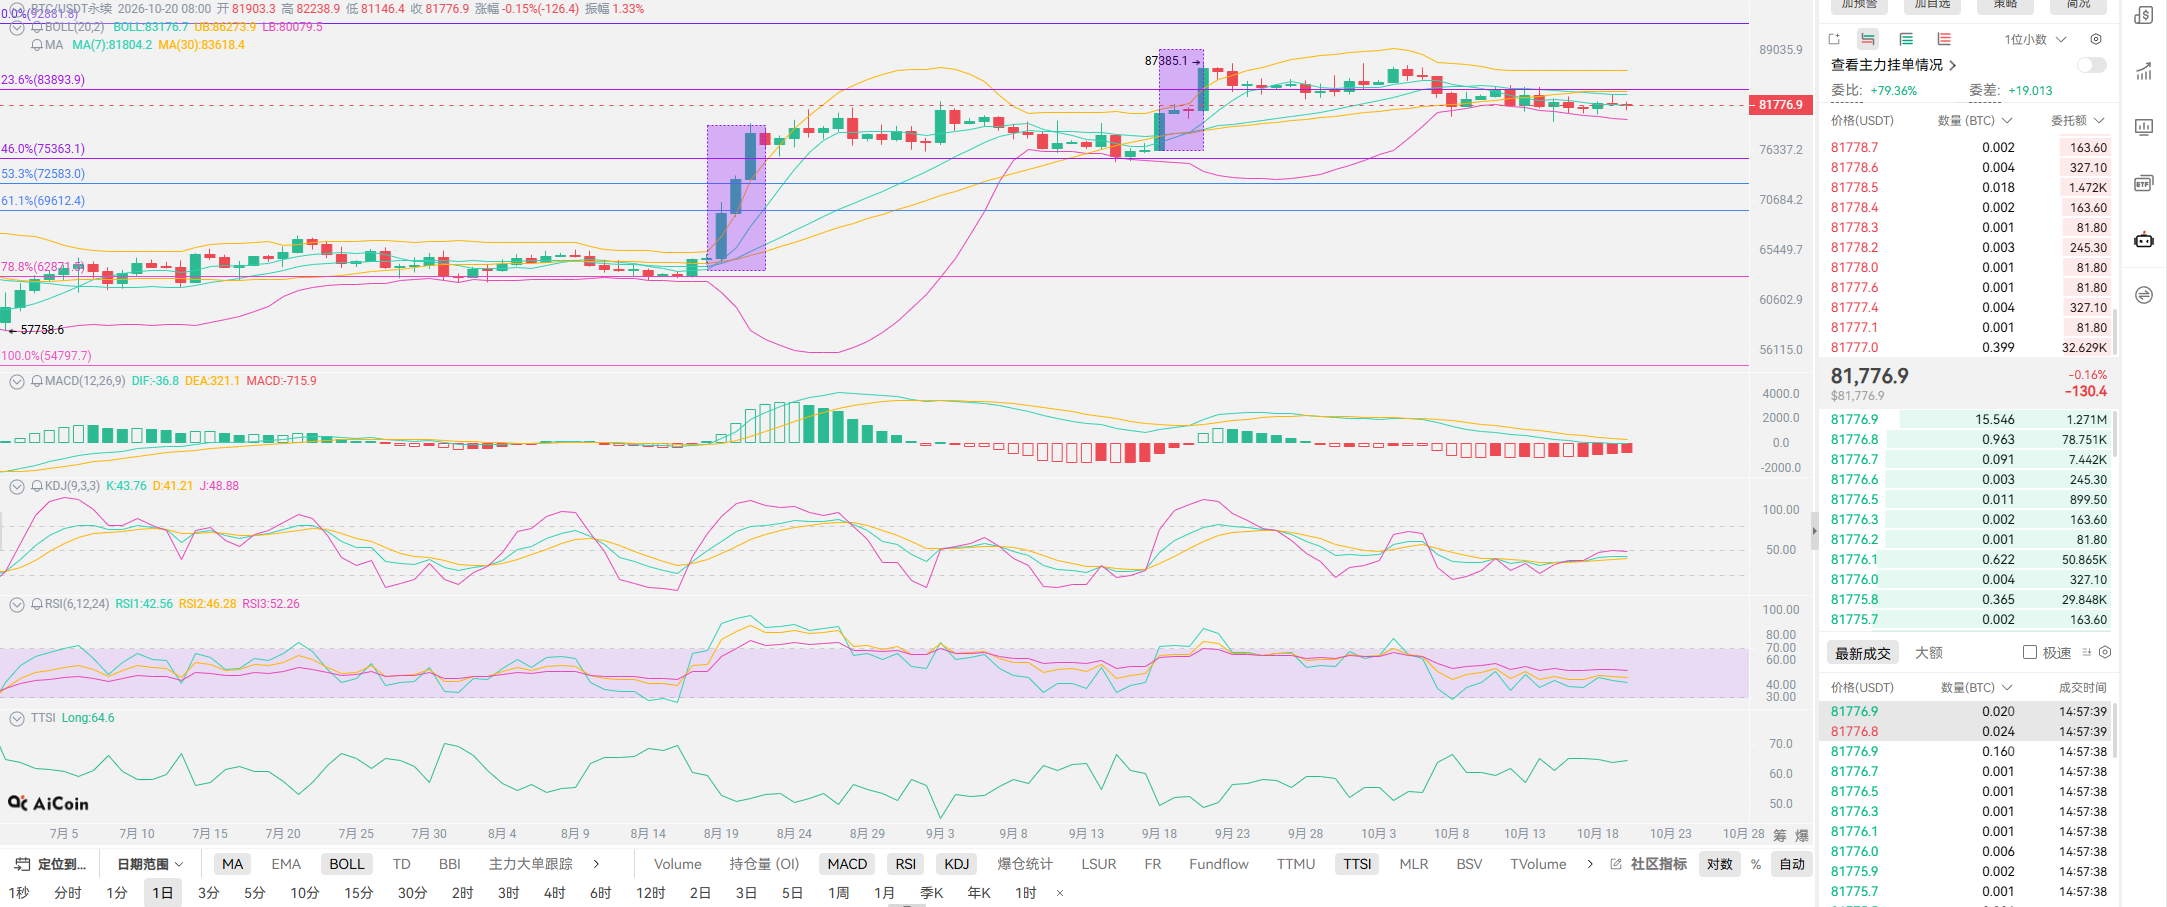Open order book settings hexagon icon
The height and width of the screenshot is (907, 2167).
pyautogui.click(x=2096, y=39)
